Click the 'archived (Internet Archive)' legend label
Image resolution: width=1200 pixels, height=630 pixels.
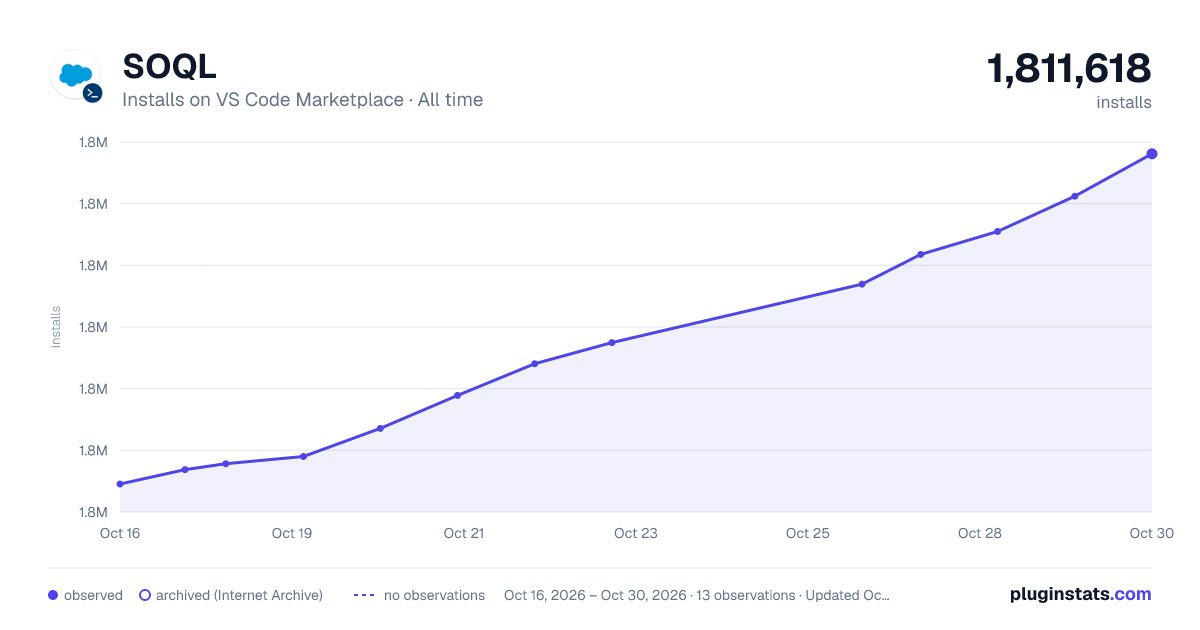pyautogui.click(x=239, y=595)
